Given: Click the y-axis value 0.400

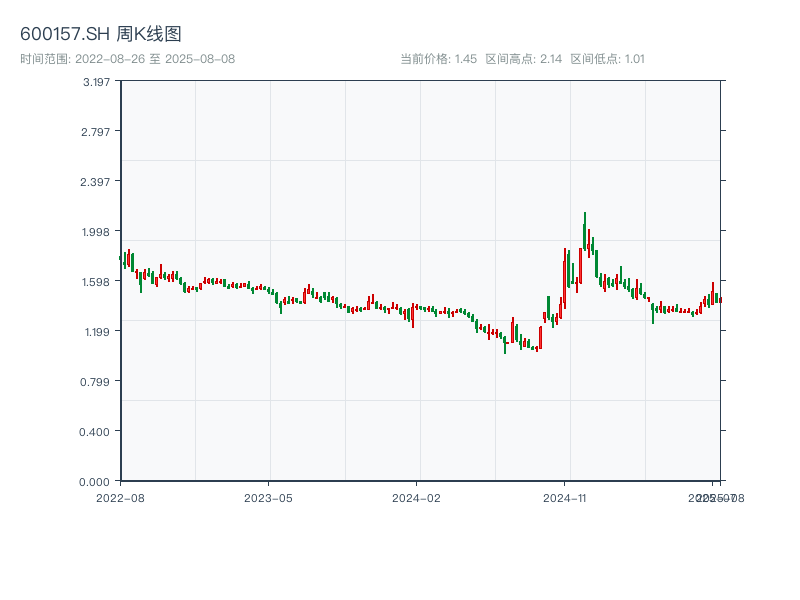Looking at the screenshot, I should [94, 432].
